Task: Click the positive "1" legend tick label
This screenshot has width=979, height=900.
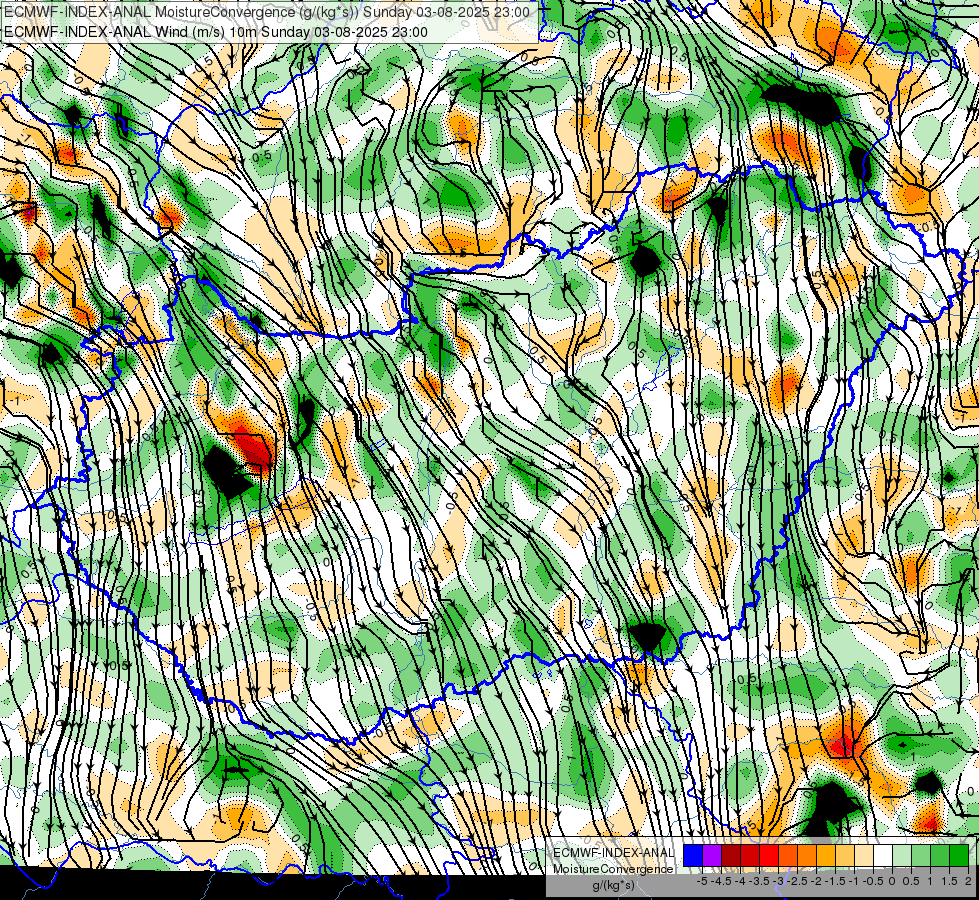Action: (930, 881)
